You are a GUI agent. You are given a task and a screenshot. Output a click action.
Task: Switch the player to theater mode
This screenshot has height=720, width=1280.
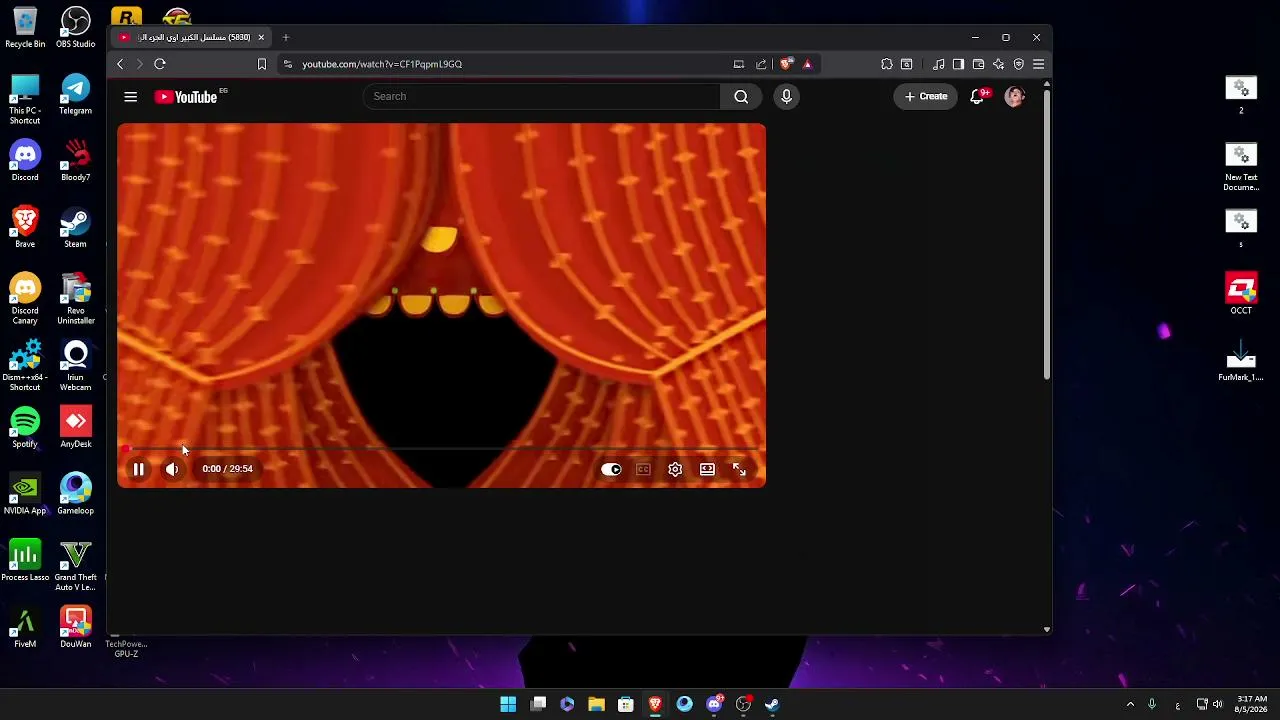707,469
